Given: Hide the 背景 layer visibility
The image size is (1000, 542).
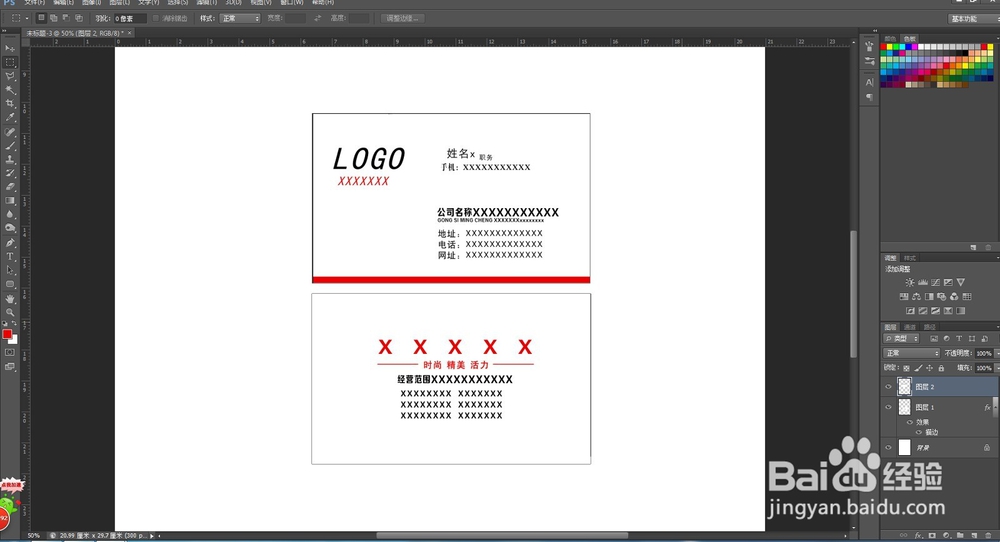Looking at the screenshot, I should click(888, 448).
